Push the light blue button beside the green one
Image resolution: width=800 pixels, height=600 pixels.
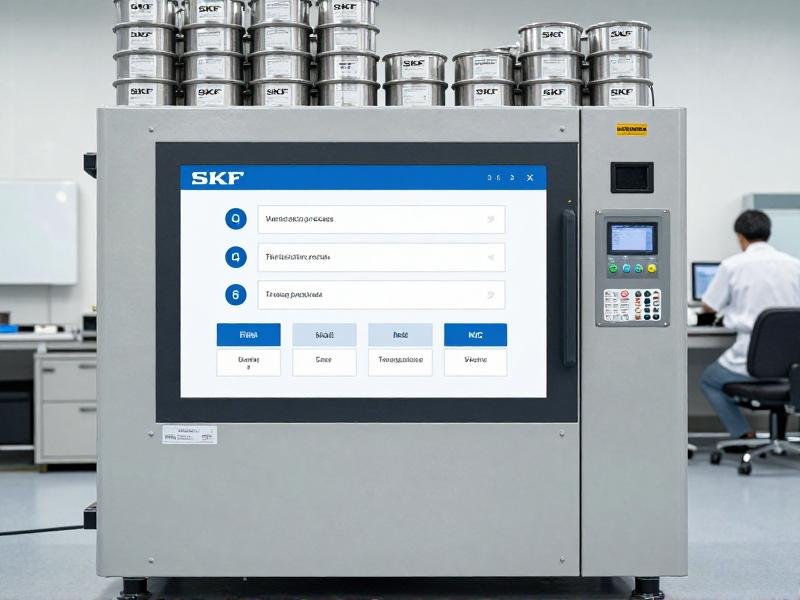coord(626,268)
